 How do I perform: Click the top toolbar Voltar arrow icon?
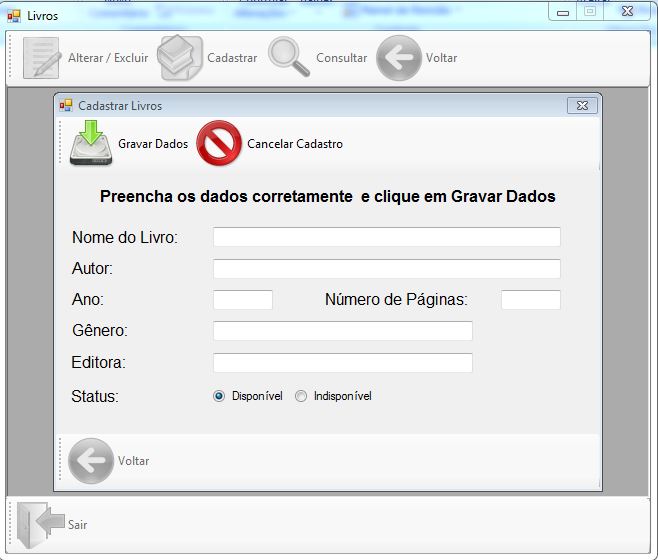(398, 58)
